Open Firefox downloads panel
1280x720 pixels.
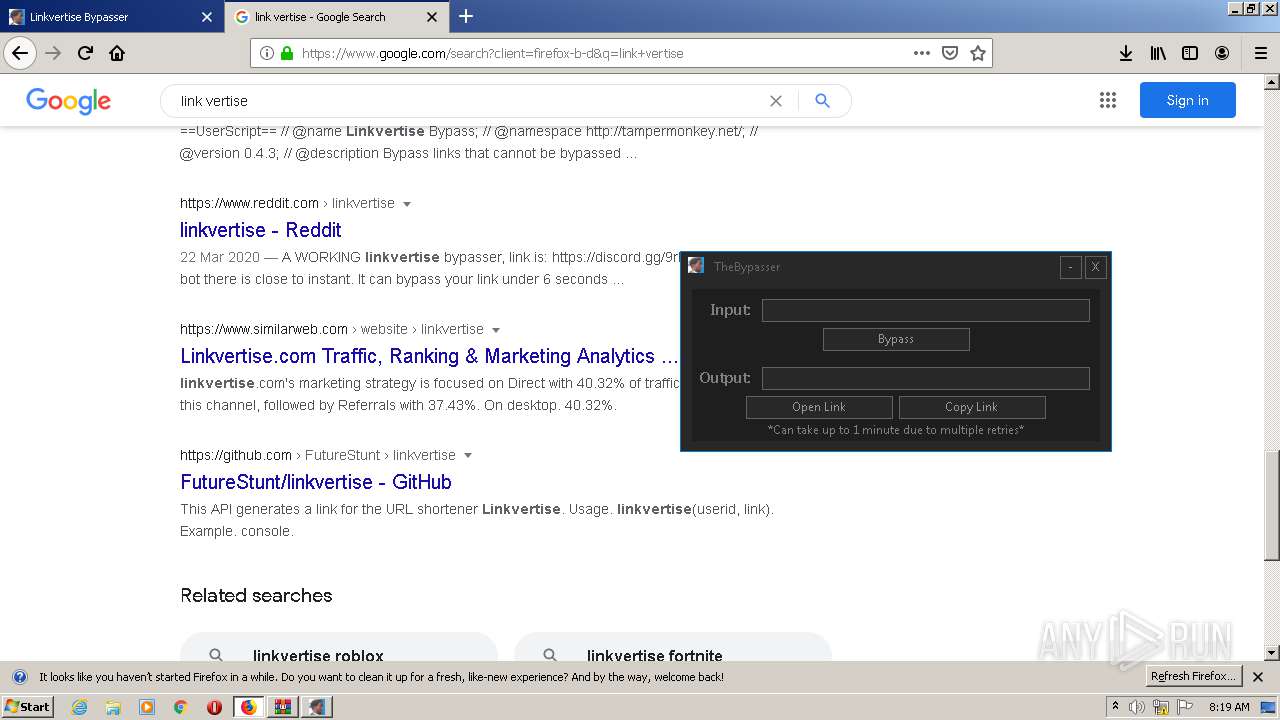tap(1126, 53)
